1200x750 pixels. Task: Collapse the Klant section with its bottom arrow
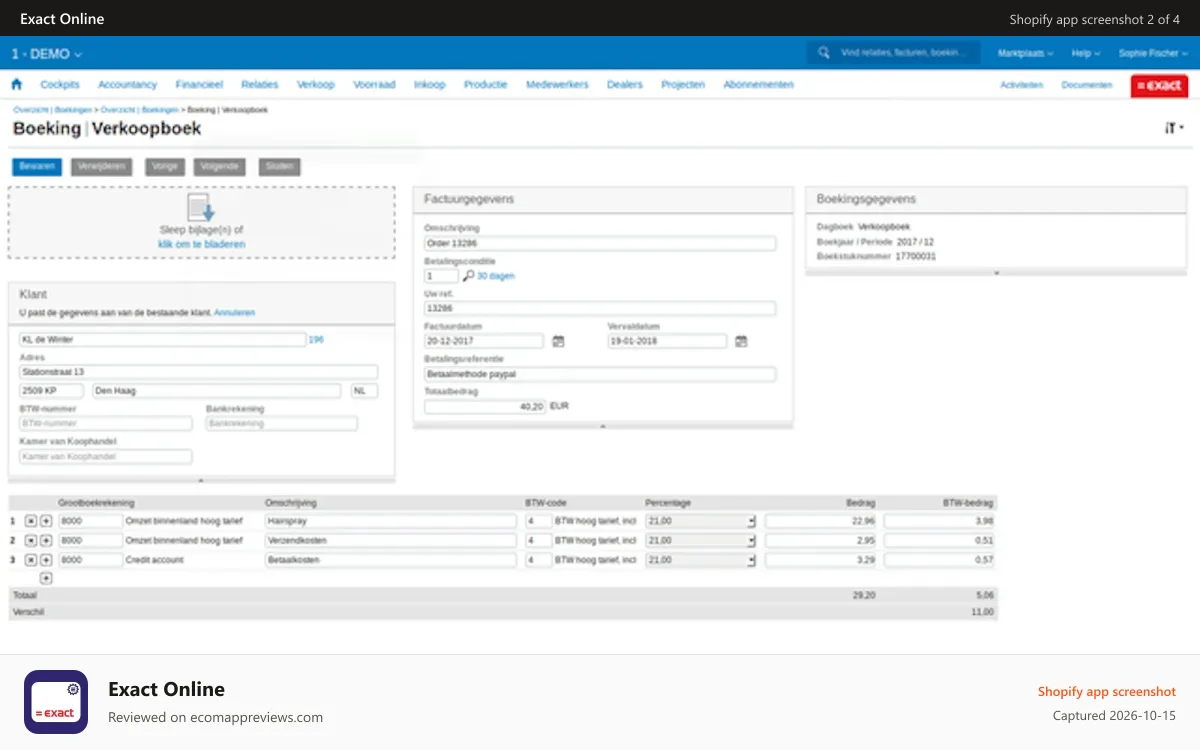[x=201, y=480]
